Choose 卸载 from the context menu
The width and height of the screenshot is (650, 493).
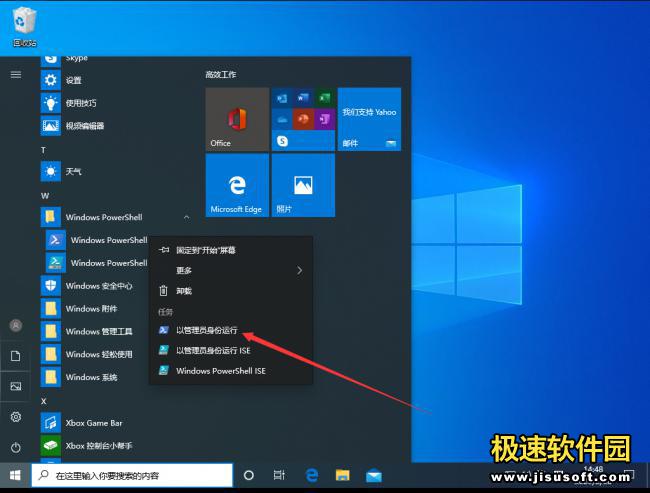pyautogui.click(x=231, y=291)
